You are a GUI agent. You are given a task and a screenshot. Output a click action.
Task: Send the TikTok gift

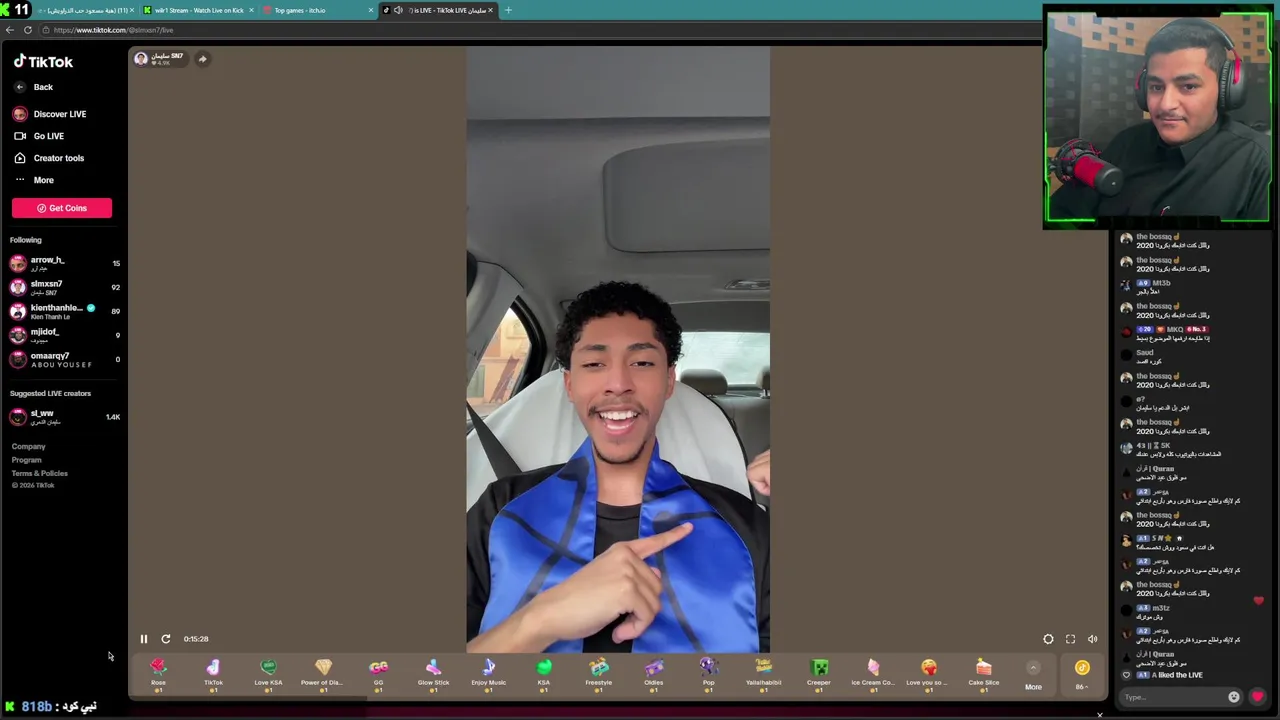coord(213,674)
